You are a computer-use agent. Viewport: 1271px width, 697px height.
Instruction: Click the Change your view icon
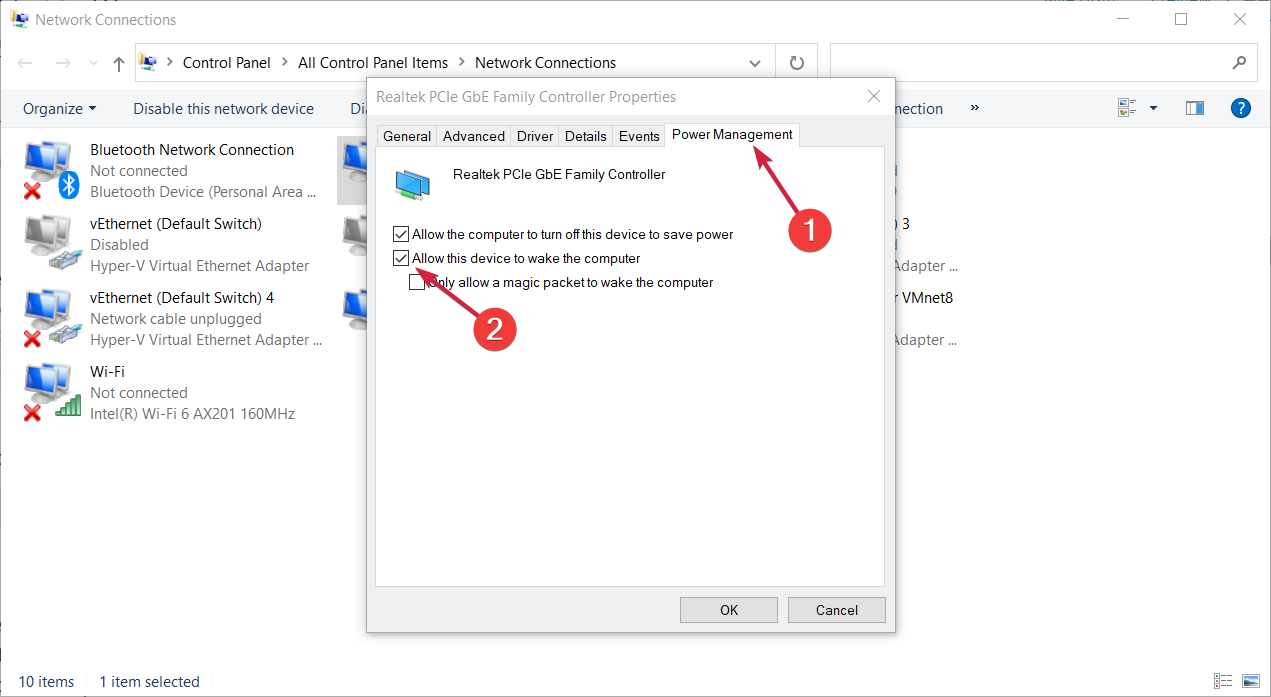pyautogui.click(x=1128, y=108)
